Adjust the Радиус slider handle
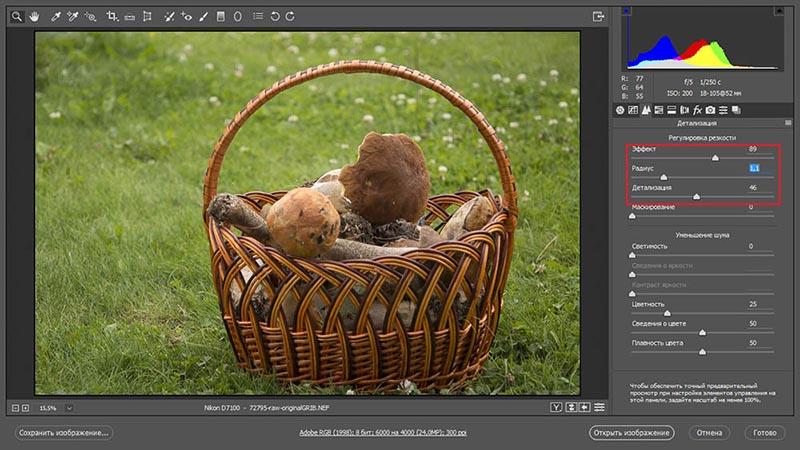Screen dimensions: 800x450 (x=664, y=177)
